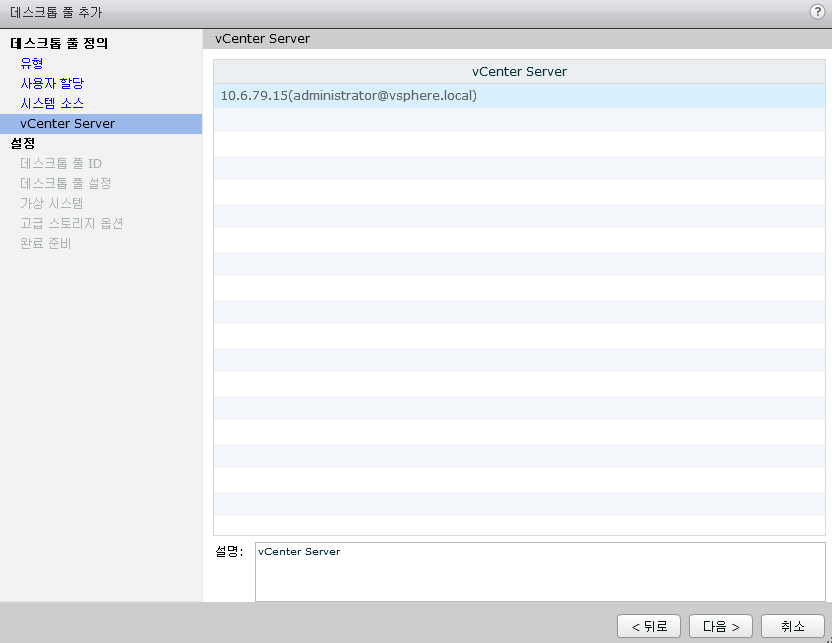Click the disabled 가상 시스템 step
Viewport: 832px width, 643px height.
pos(51,203)
